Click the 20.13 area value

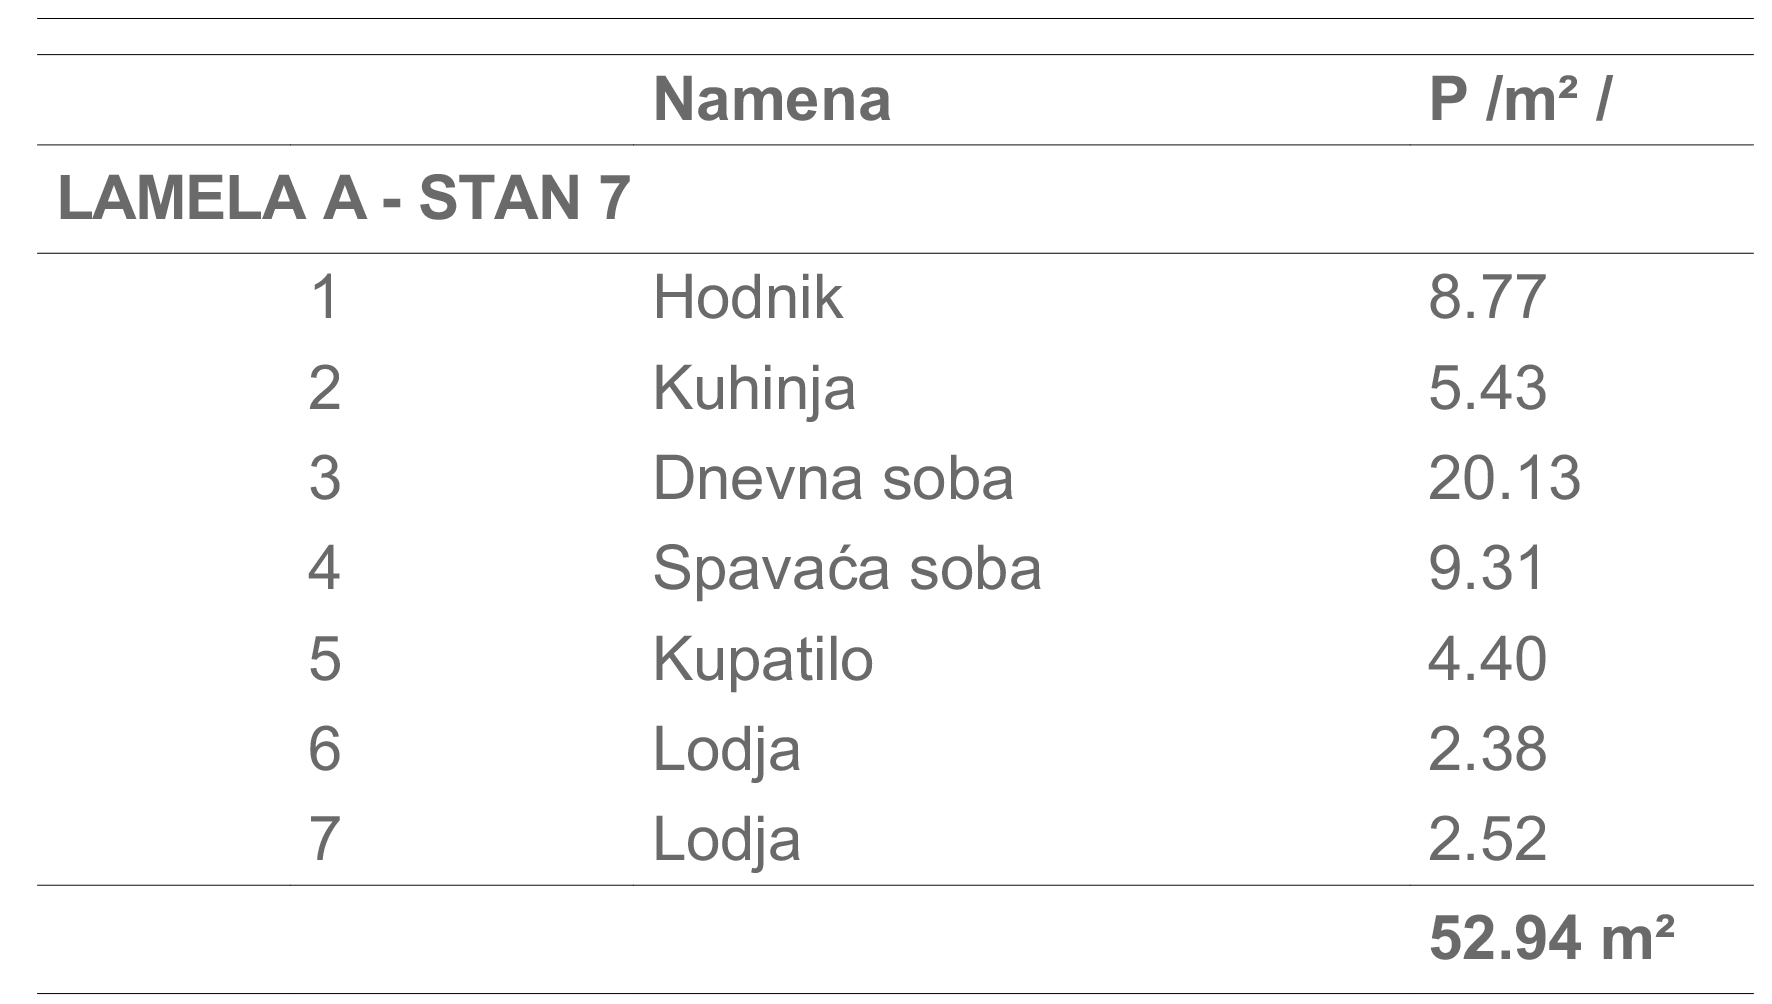[x=1504, y=478]
